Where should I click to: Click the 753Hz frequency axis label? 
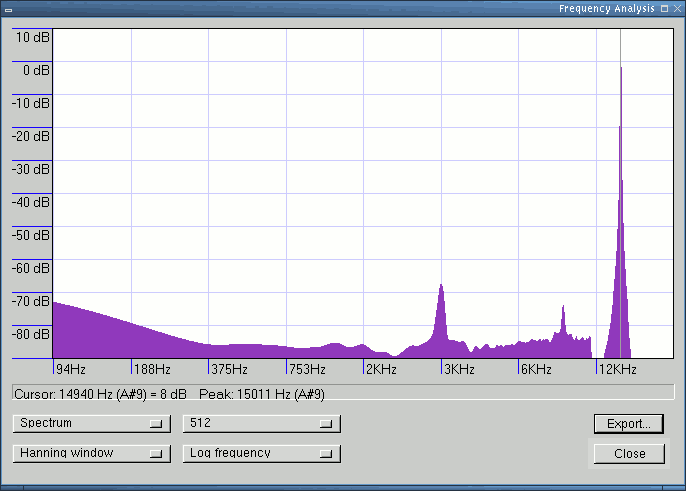305,369
